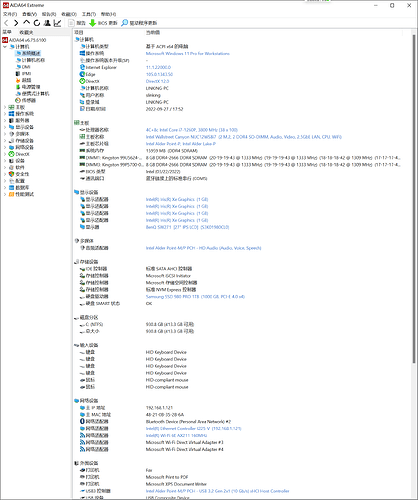This screenshot has height=500, width=418.
Task: Click the Internet Explorer row icon
Action: (82, 67)
